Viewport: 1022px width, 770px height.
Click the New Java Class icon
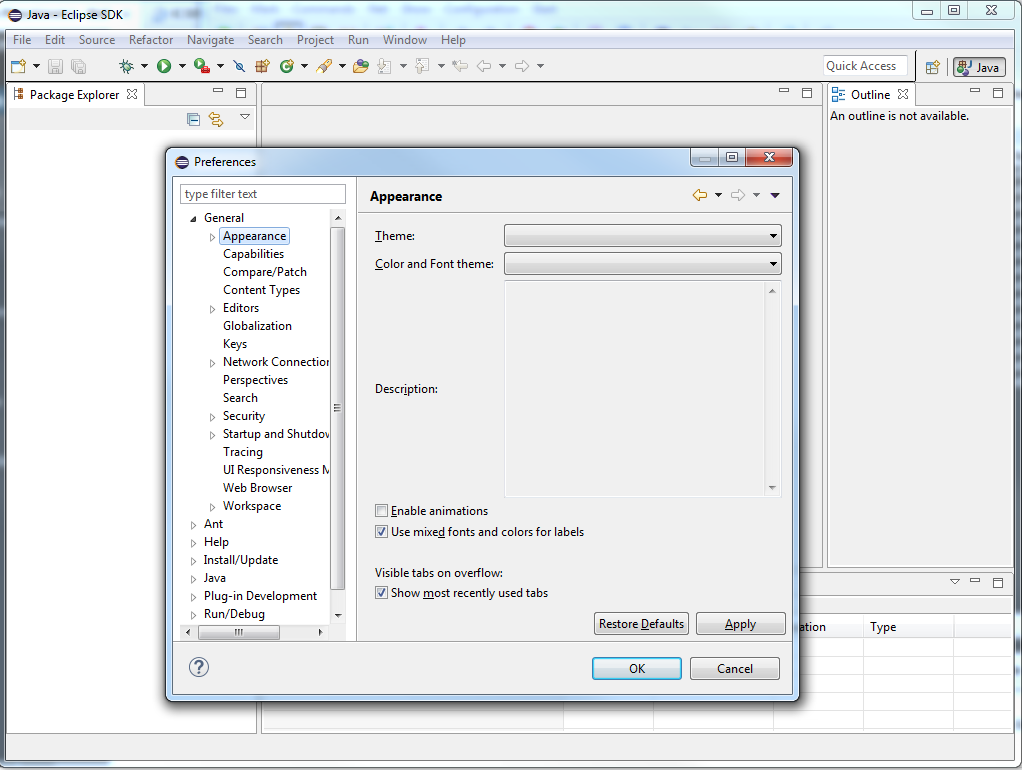point(286,66)
